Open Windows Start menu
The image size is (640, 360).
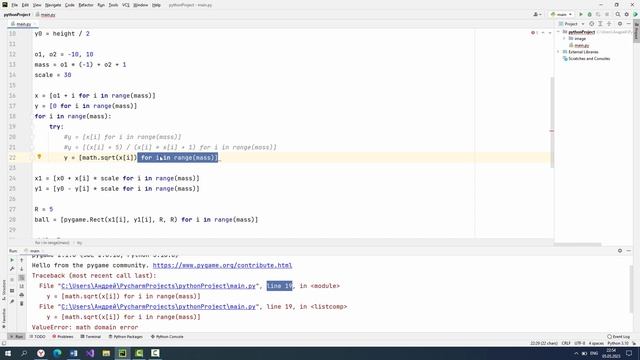pyautogui.click(x=7, y=353)
